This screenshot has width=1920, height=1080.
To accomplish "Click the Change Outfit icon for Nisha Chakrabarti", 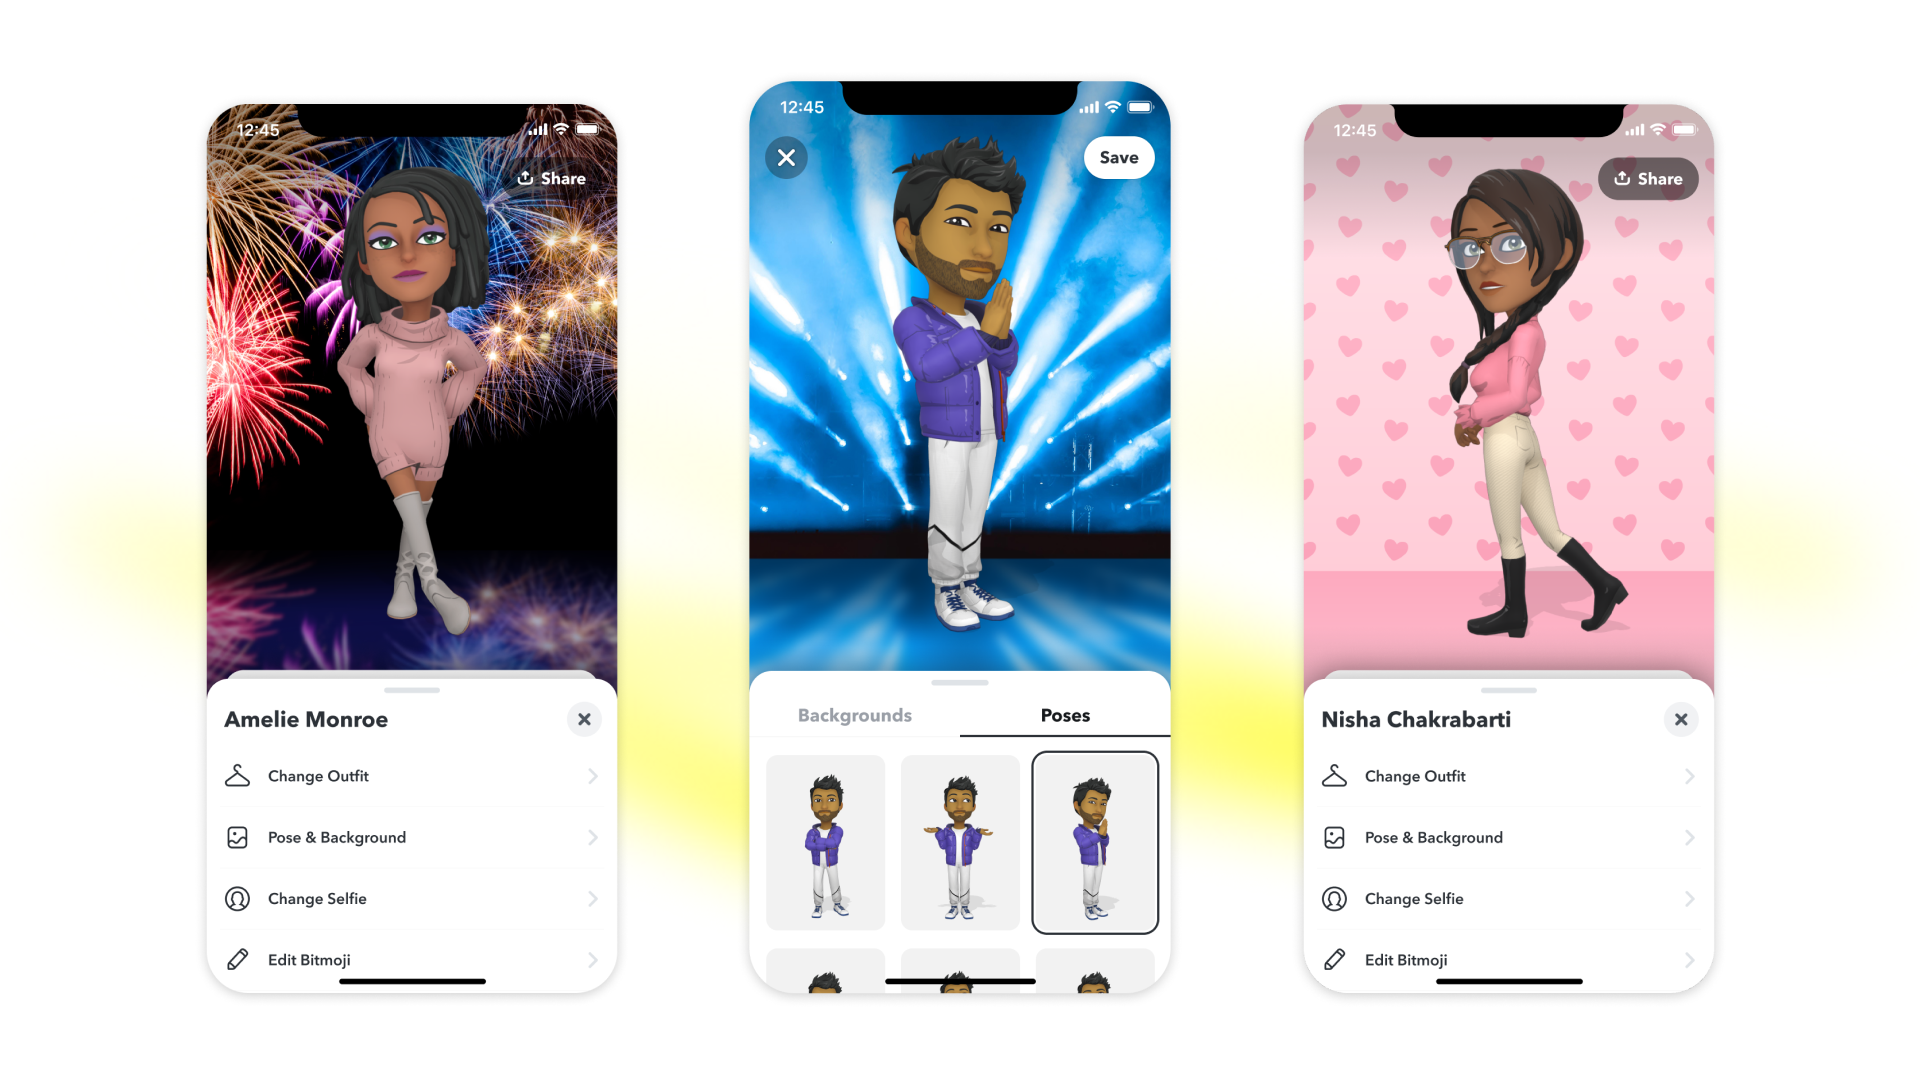I will click(1338, 775).
